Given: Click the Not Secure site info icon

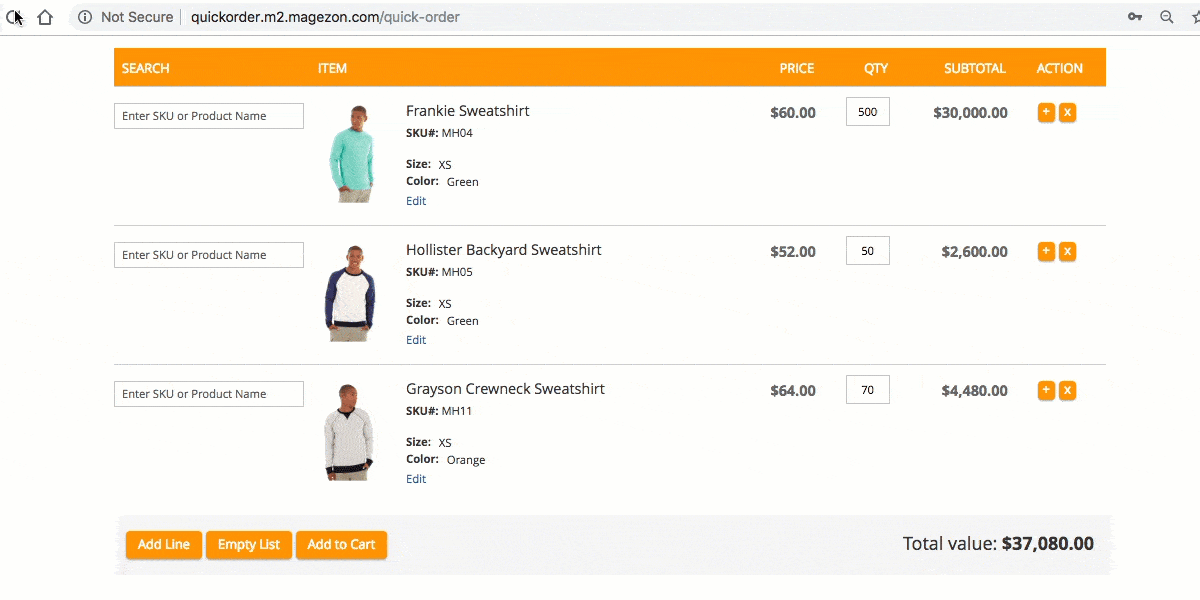Looking at the screenshot, I should (x=85, y=17).
